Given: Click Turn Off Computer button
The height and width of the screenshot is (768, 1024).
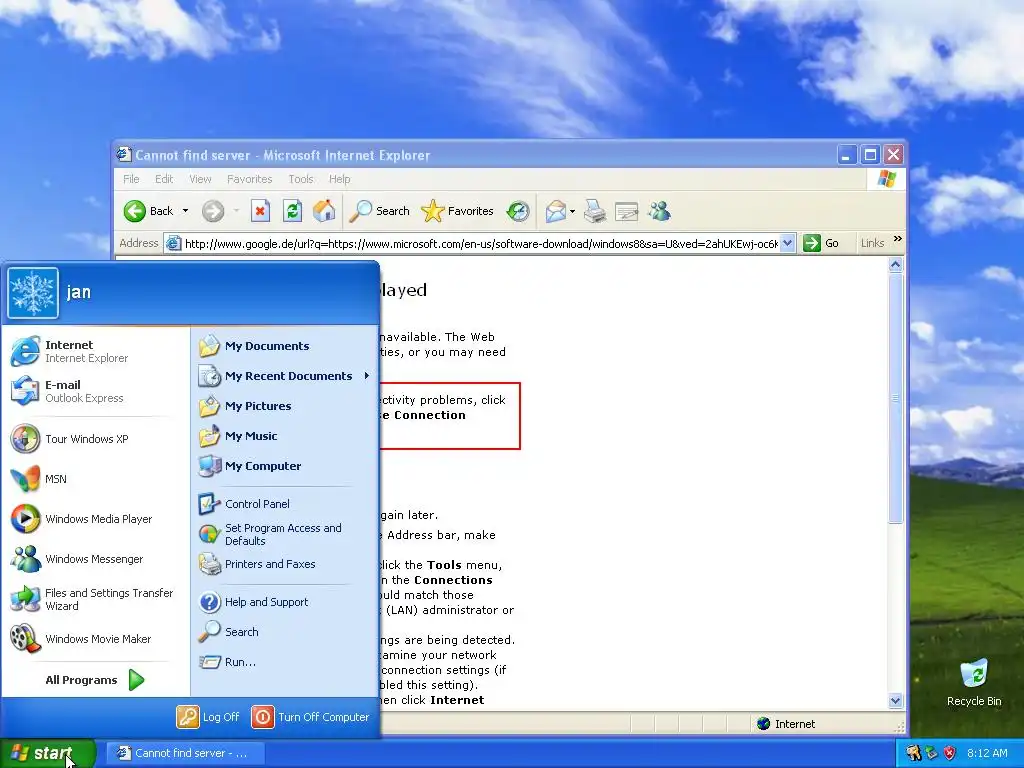Looking at the screenshot, I should click(x=310, y=717).
